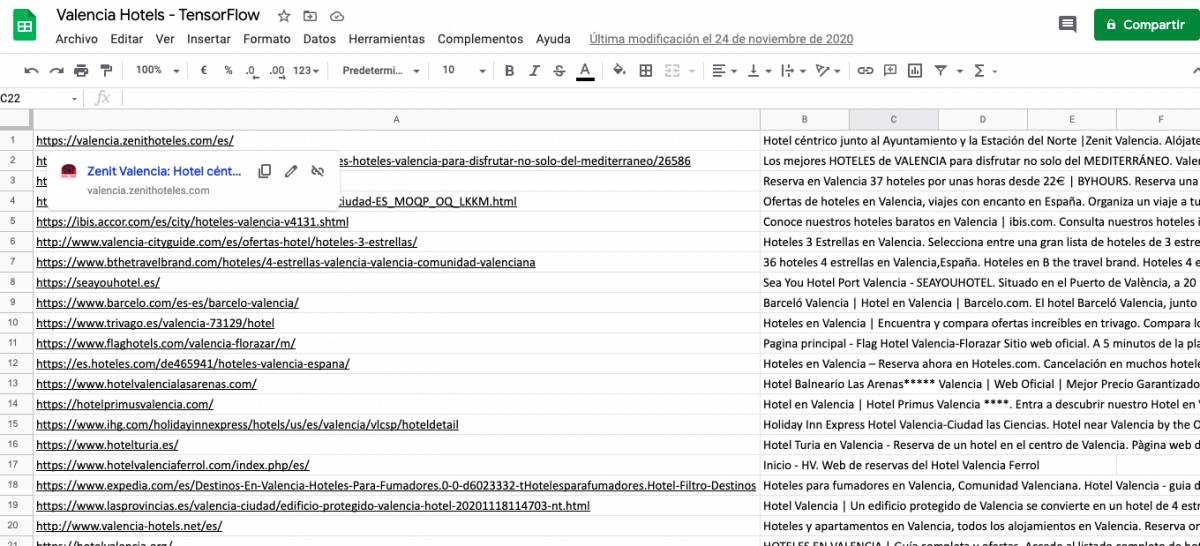Screen dimensions: 1200x546
Task: Open vertical align dropdown
Action: pyautogui.click(x=759, y=71)
